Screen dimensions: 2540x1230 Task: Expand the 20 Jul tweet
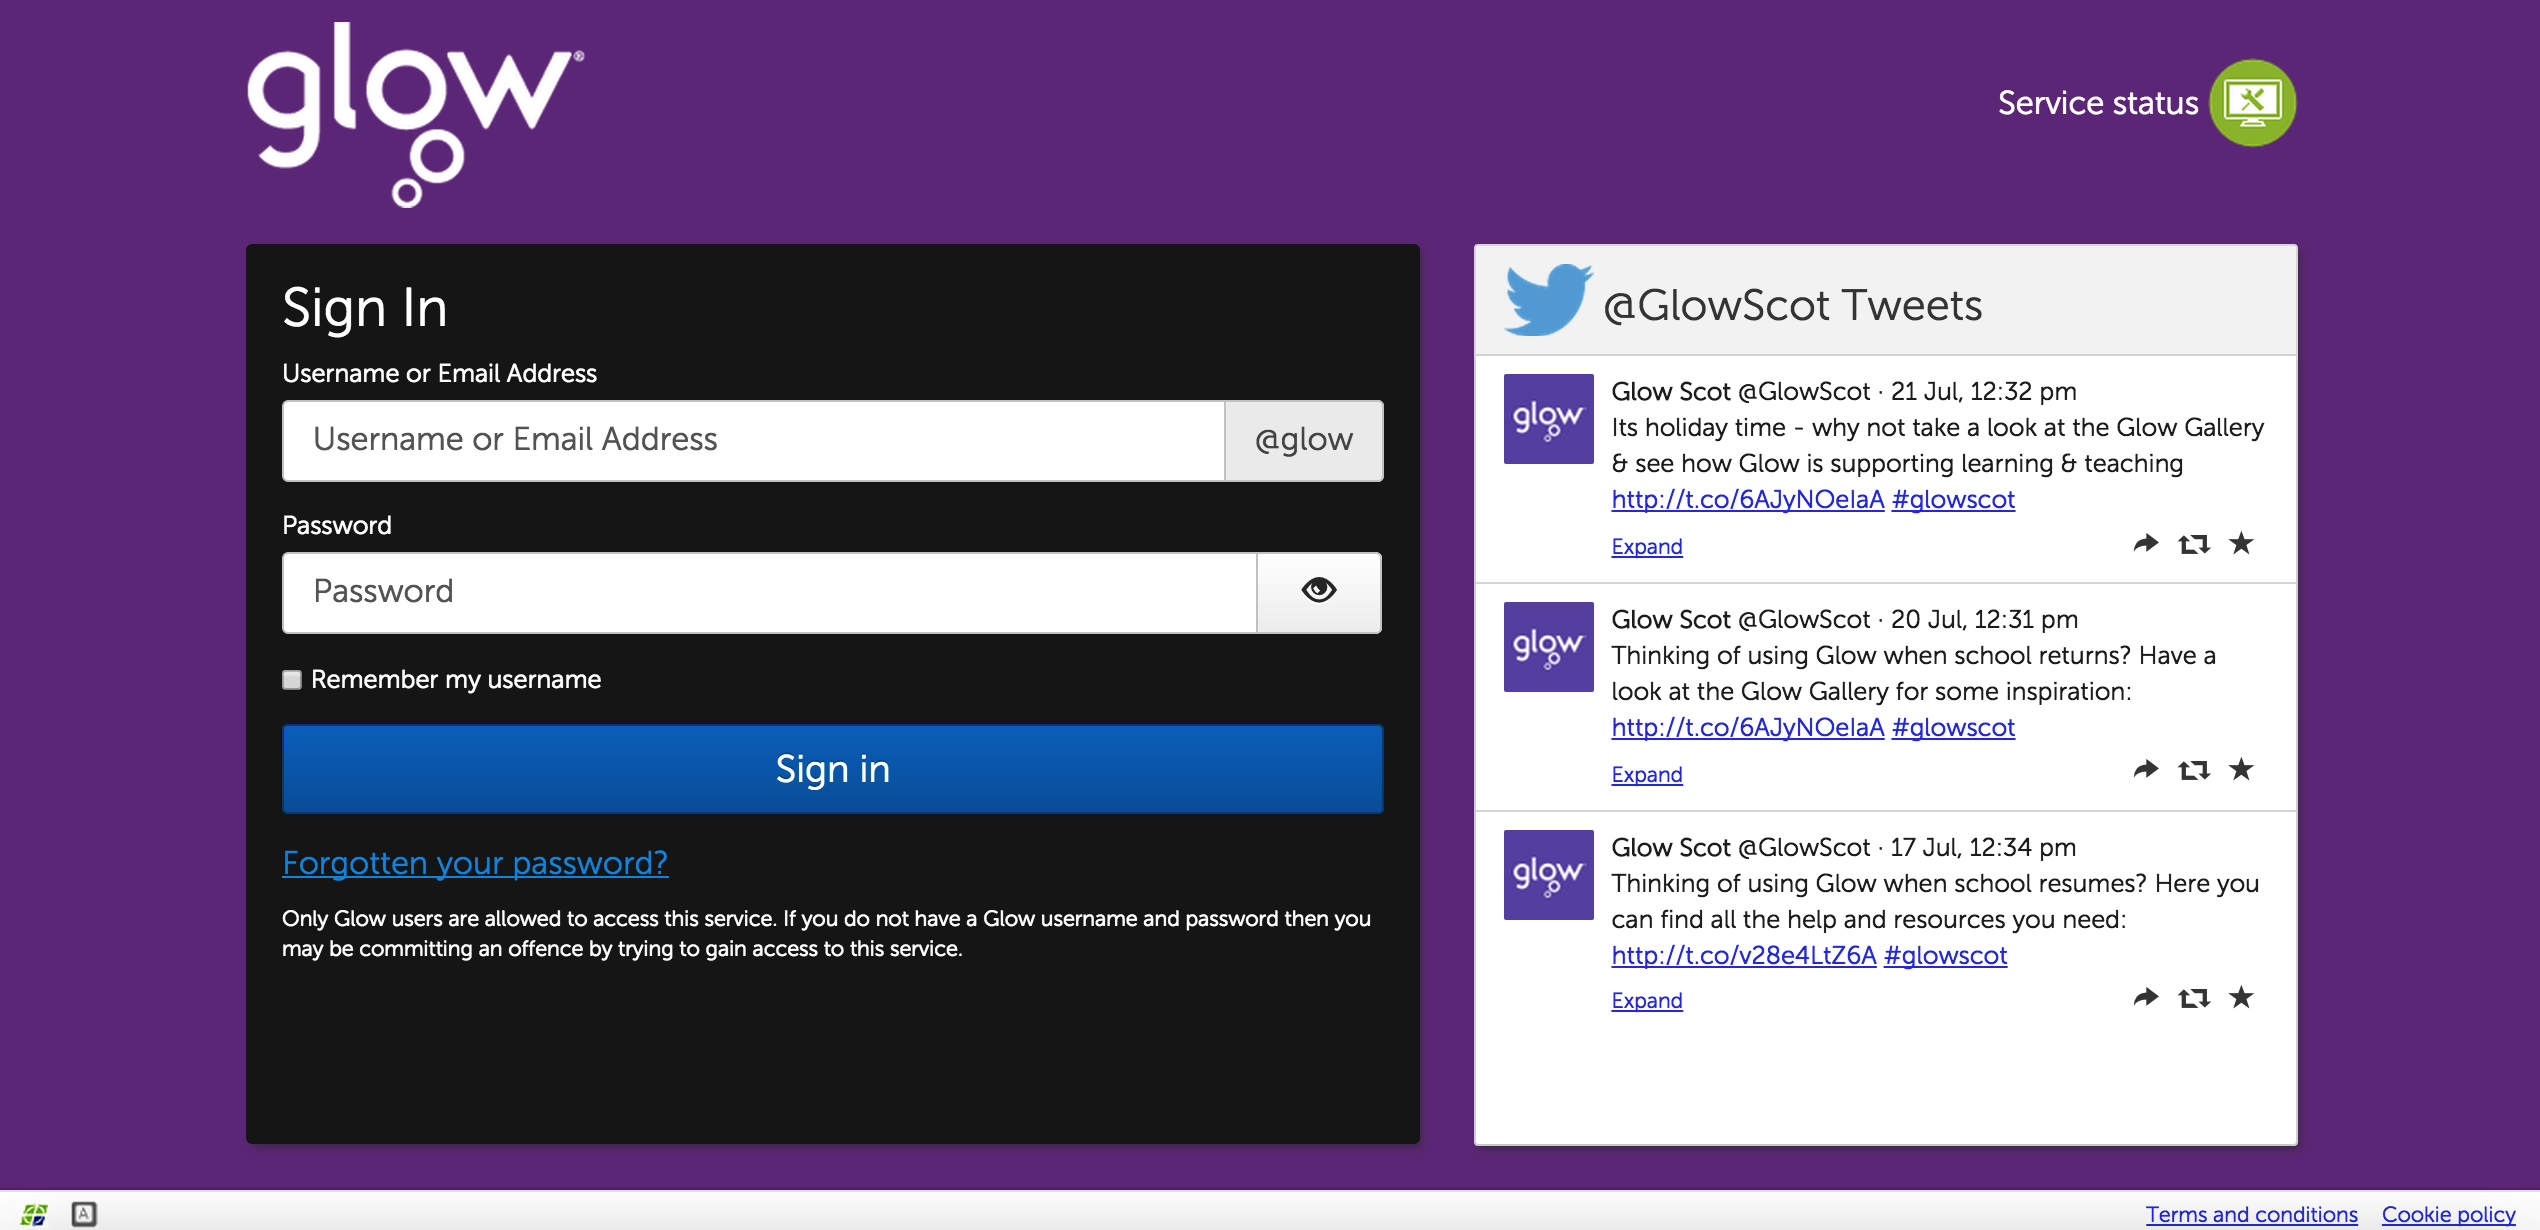coord(1647,775)
